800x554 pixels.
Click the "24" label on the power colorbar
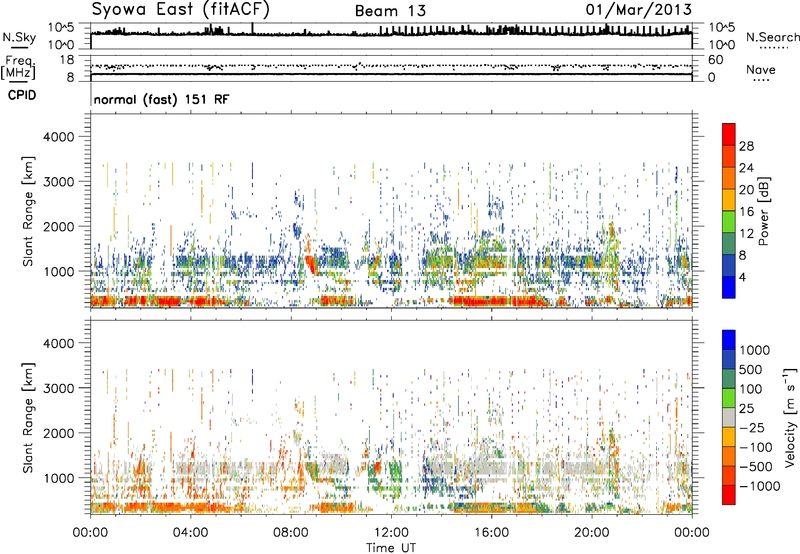[x=746, y=168]
